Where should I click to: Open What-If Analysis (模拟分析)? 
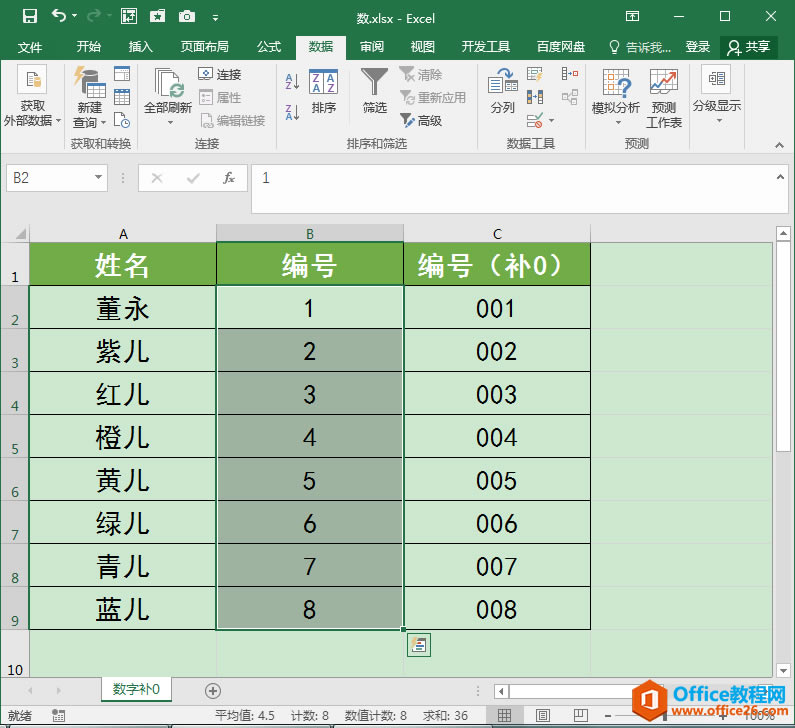[616, 97]
